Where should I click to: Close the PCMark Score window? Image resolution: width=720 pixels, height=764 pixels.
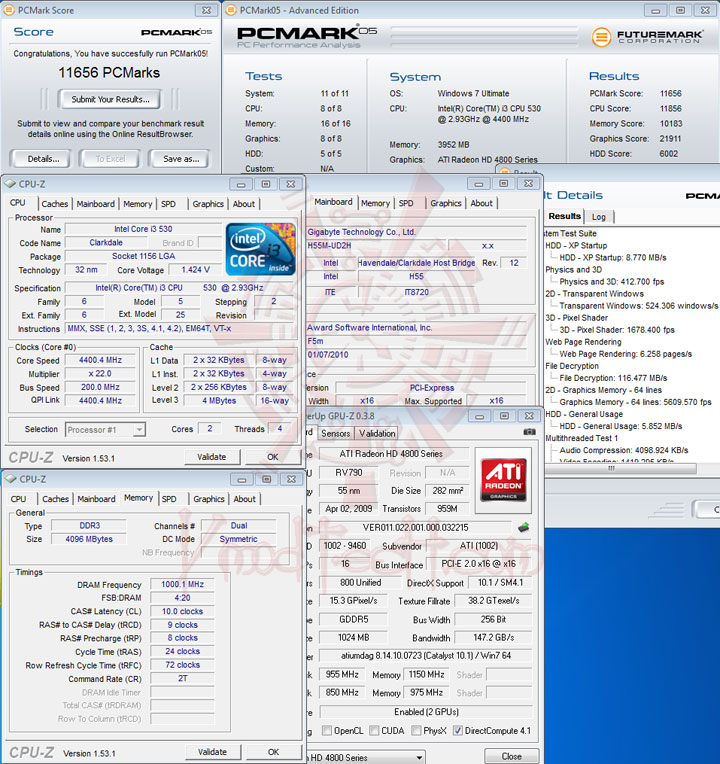click(x=207, y=10)
